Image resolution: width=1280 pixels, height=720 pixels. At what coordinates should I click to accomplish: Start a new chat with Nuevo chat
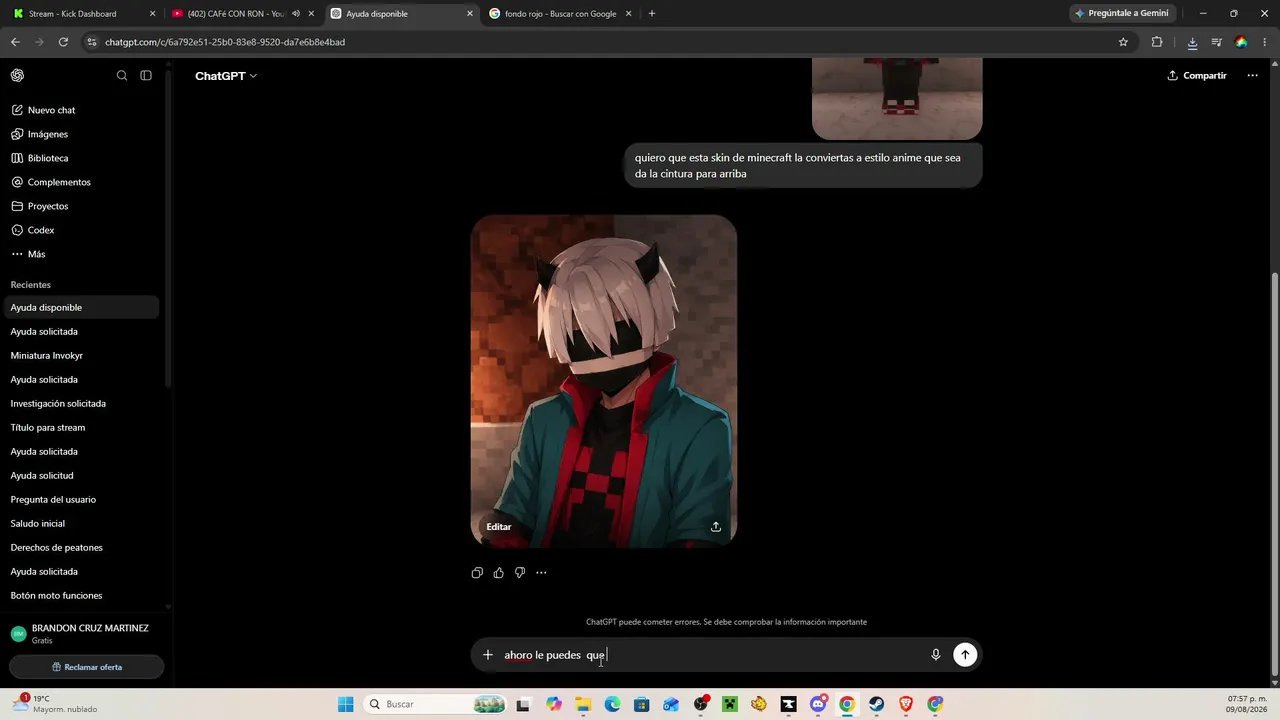pos(82,110)
